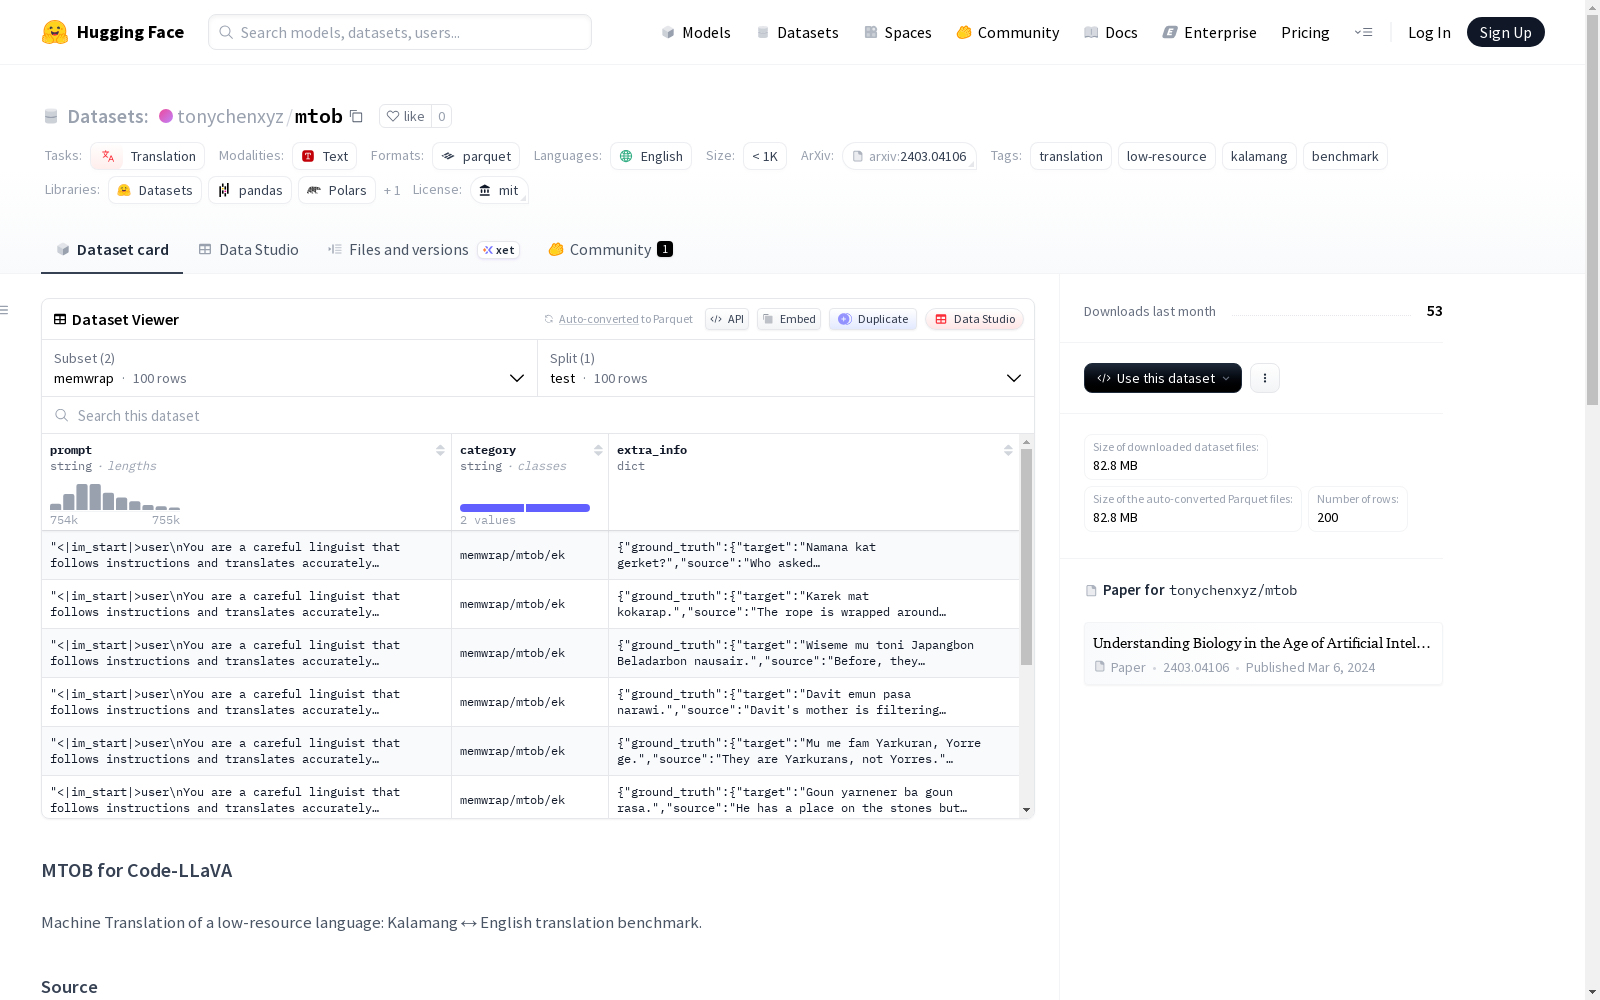Show the +1 more libraries
Image resolution: width=1600 pixels, height=1000 pixels.
pyautogui.click(x=392, y=190)
